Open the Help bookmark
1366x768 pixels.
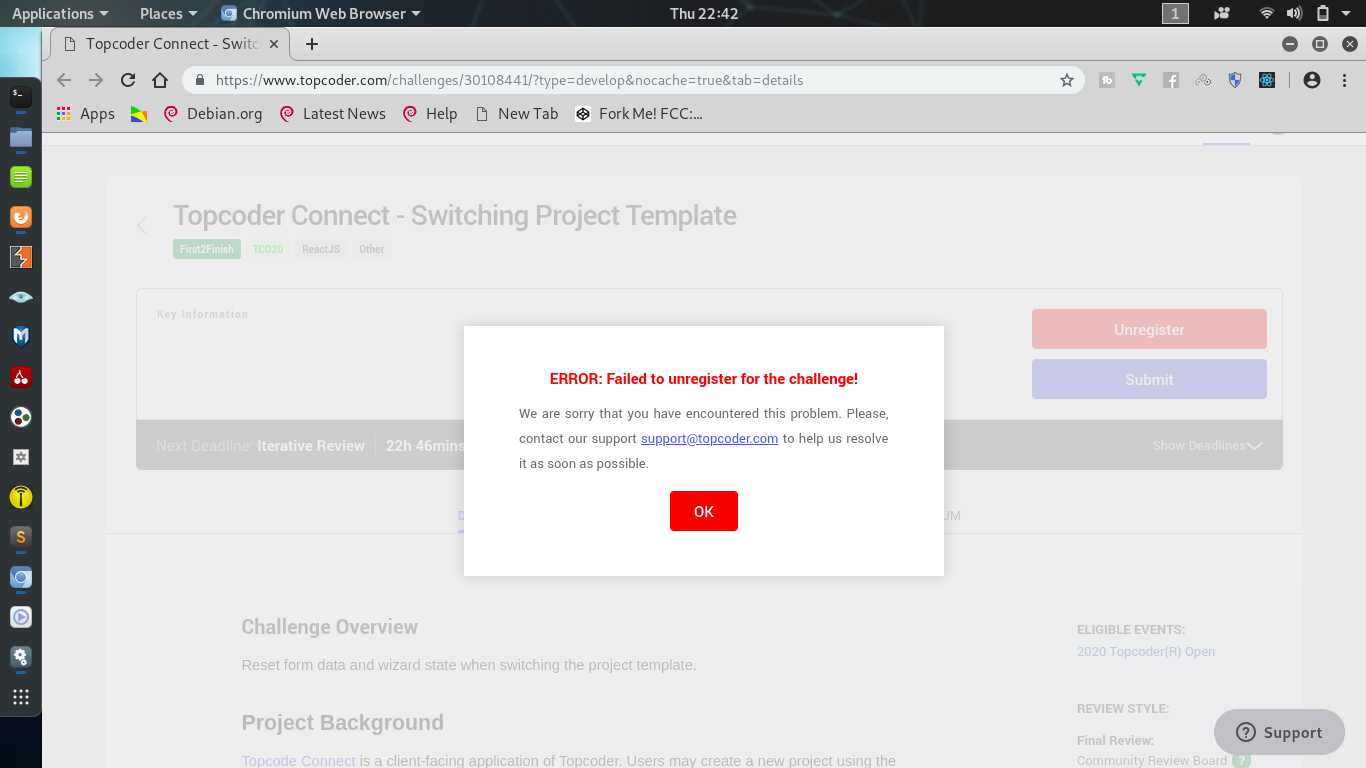[x=430, y=114]
